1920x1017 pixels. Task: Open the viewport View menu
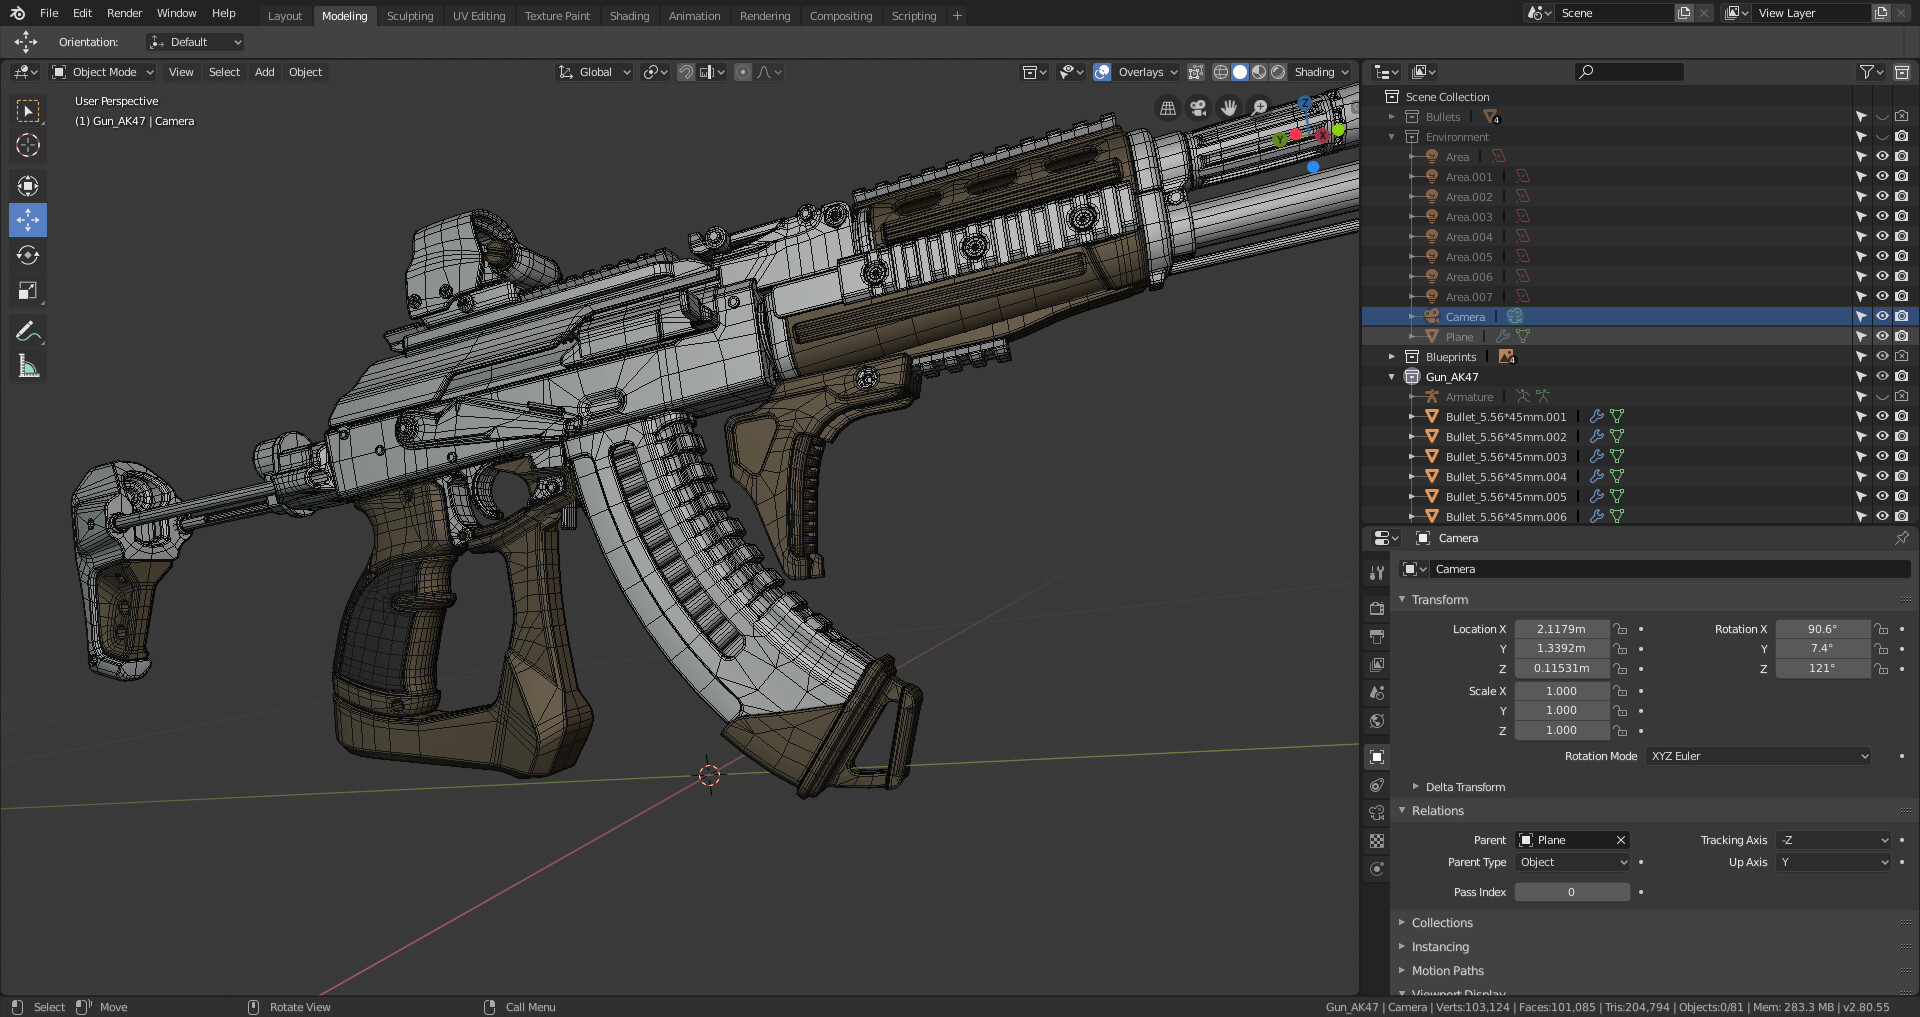[181, 72]
